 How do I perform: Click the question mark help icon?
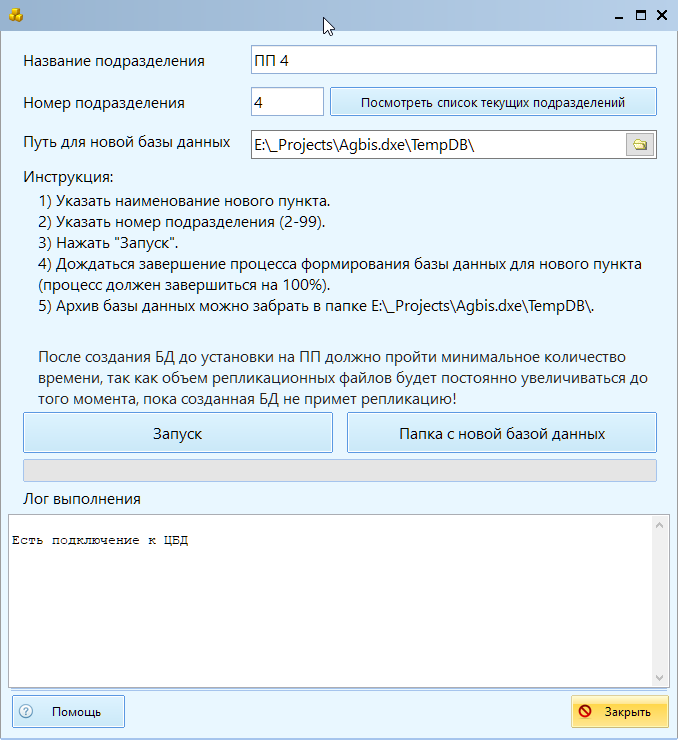pyautogui.click(x=26, y=711)
